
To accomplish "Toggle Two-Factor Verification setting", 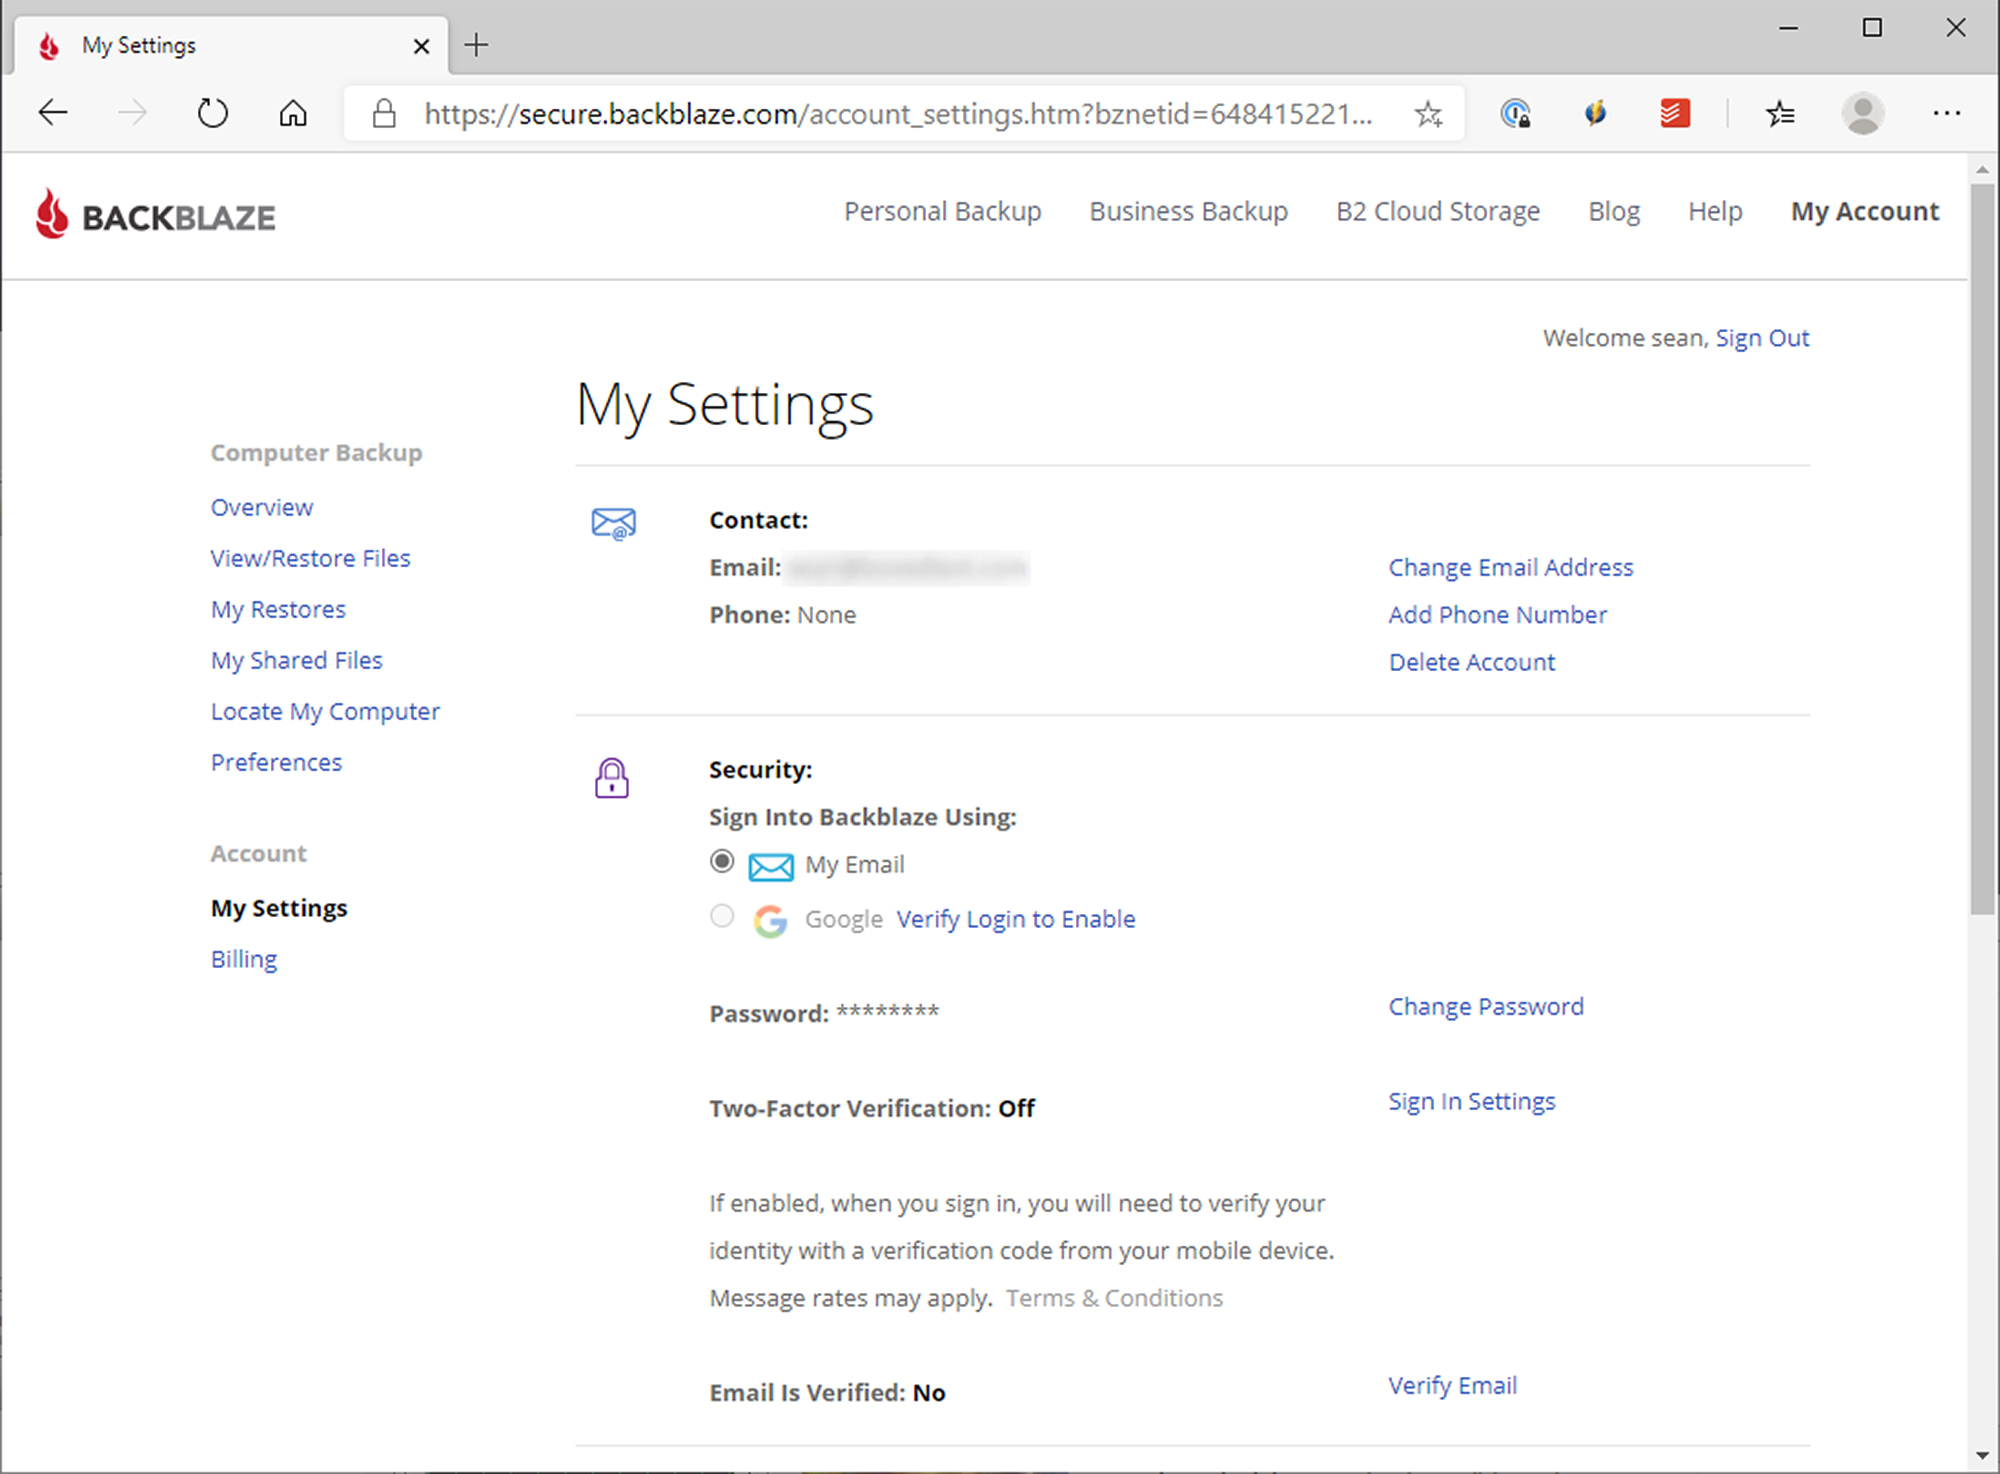I will [1472, 1101].
